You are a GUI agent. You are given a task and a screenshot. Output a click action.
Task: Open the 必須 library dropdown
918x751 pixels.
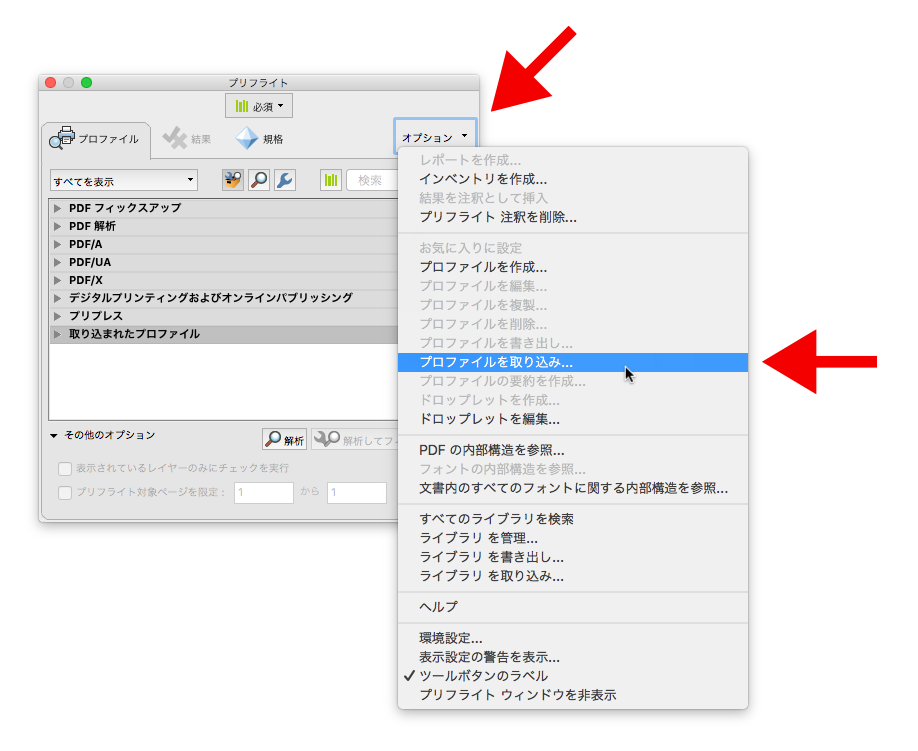[x=259, y=106]
